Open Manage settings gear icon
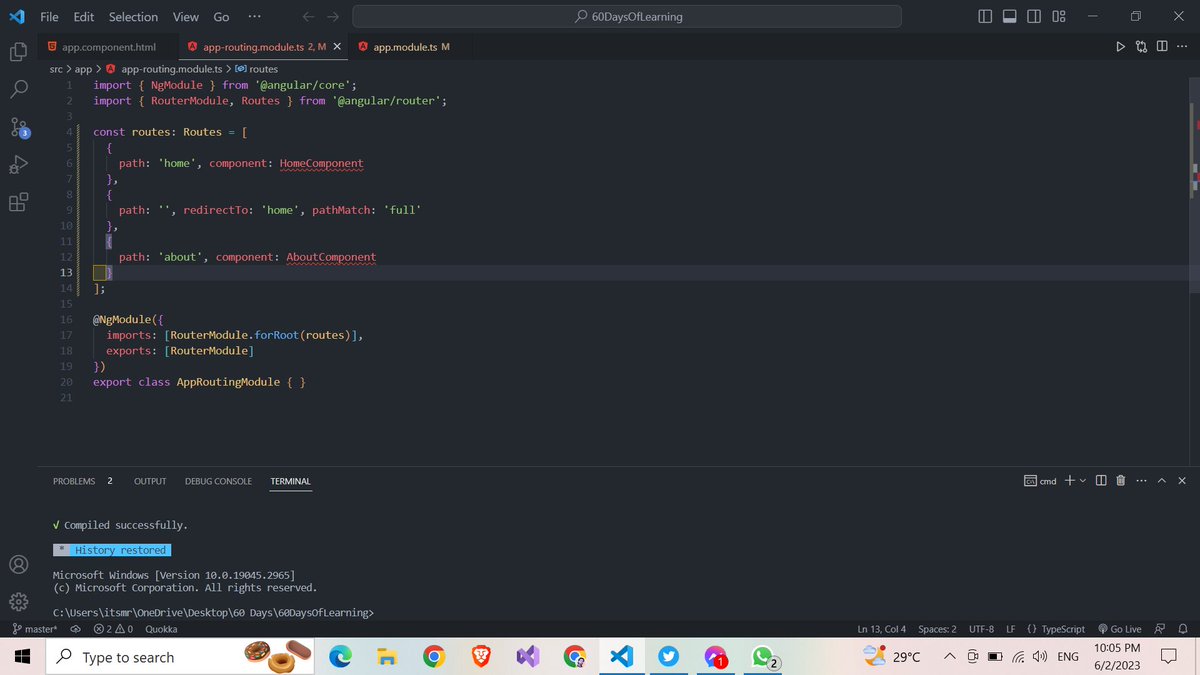1200x675 pixels. (18, 601)
